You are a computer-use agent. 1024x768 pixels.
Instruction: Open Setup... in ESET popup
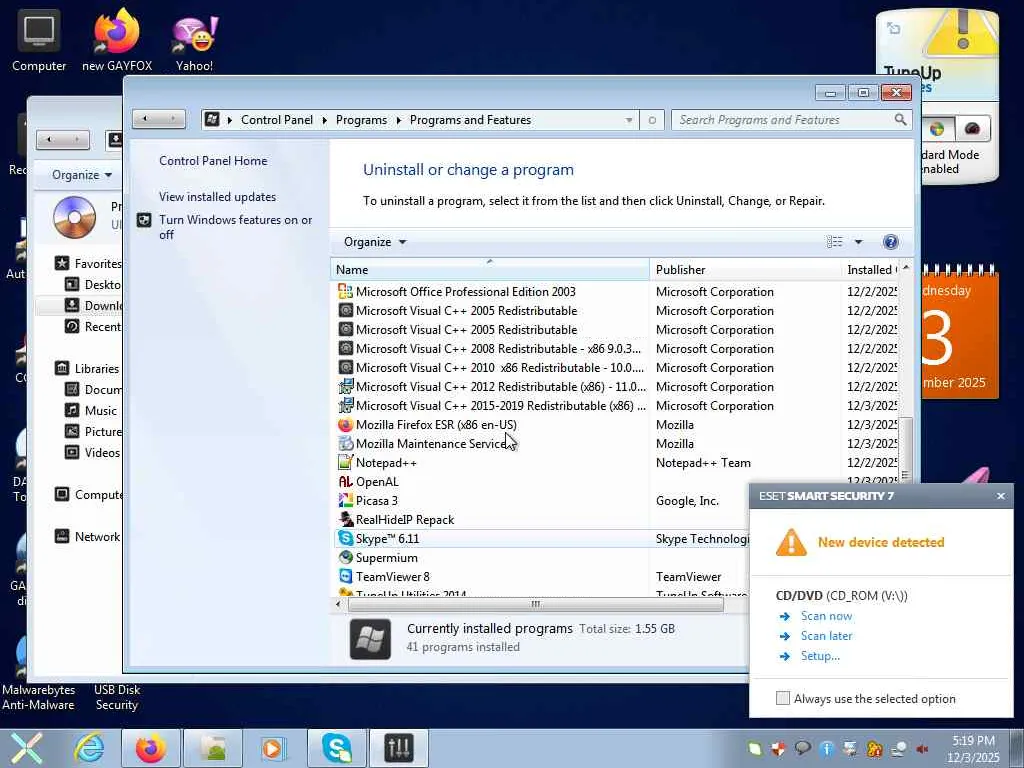(820, 656)
